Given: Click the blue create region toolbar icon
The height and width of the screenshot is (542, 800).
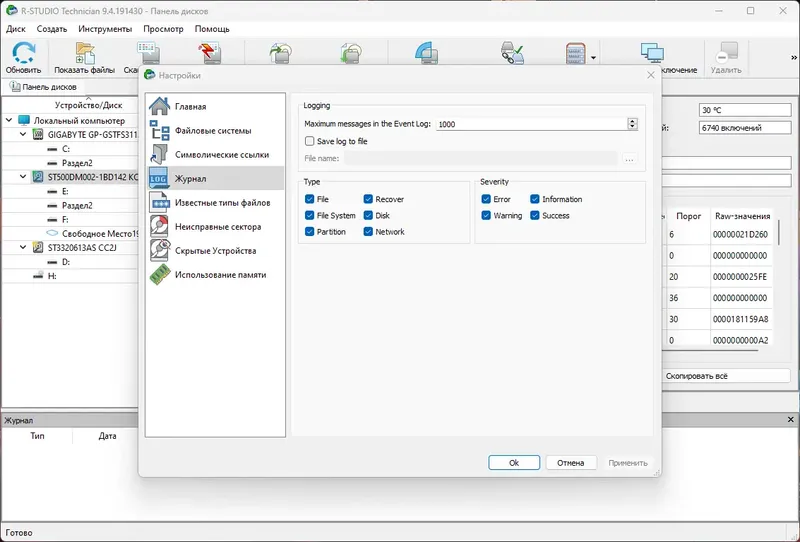Looking at the screenshot, I should coord(427,53).
